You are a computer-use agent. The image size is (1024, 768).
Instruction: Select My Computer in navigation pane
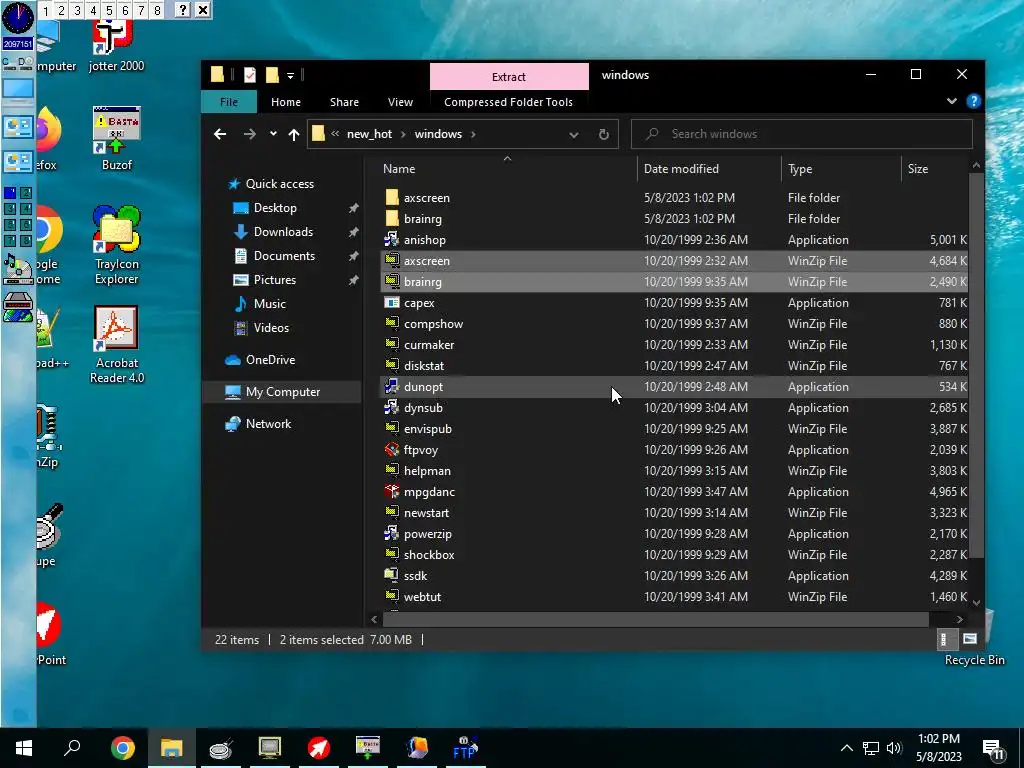283,391
